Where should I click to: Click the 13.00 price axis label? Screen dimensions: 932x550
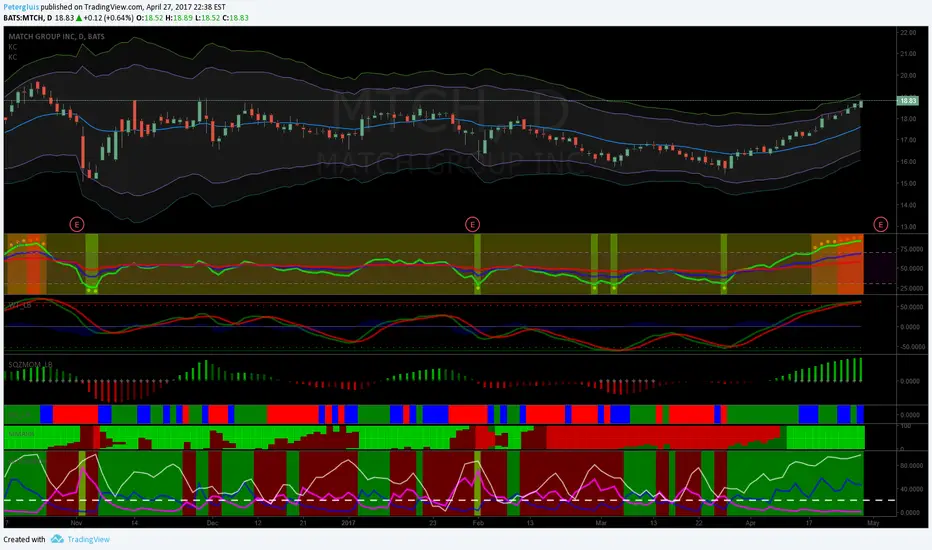click(x=908, y=227)
